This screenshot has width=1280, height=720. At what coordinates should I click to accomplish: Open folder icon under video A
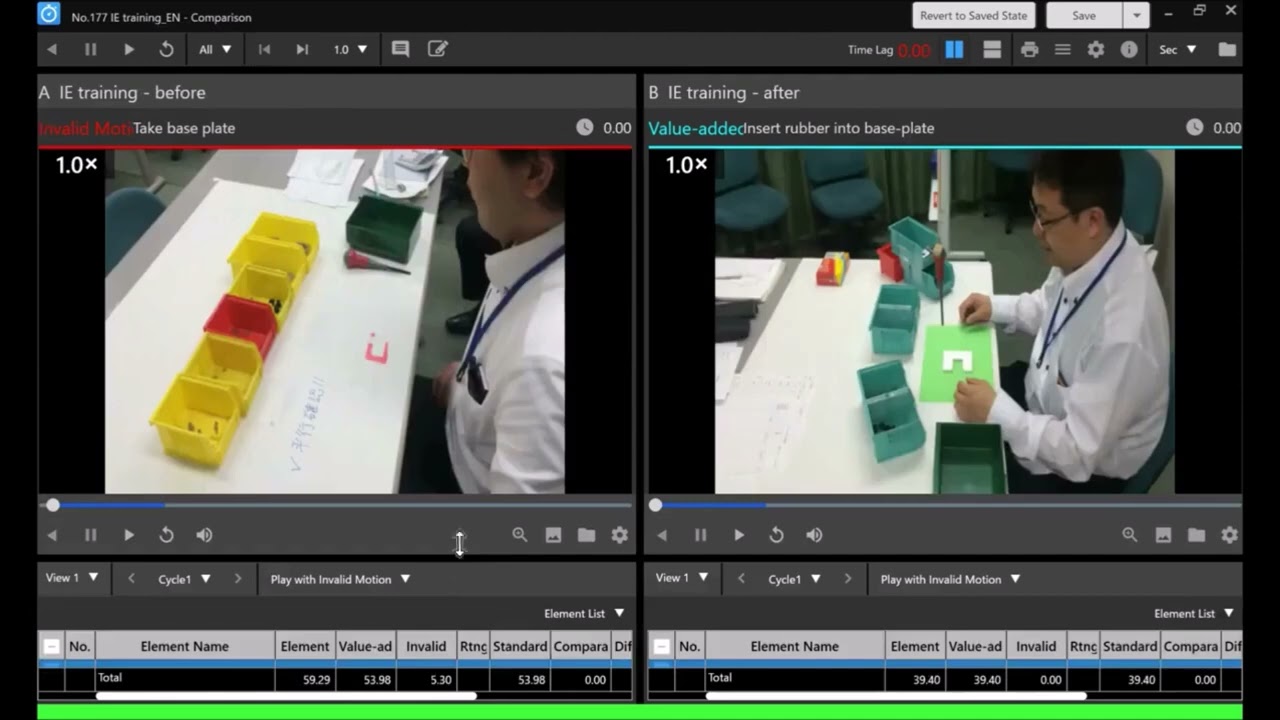[586, 535]
